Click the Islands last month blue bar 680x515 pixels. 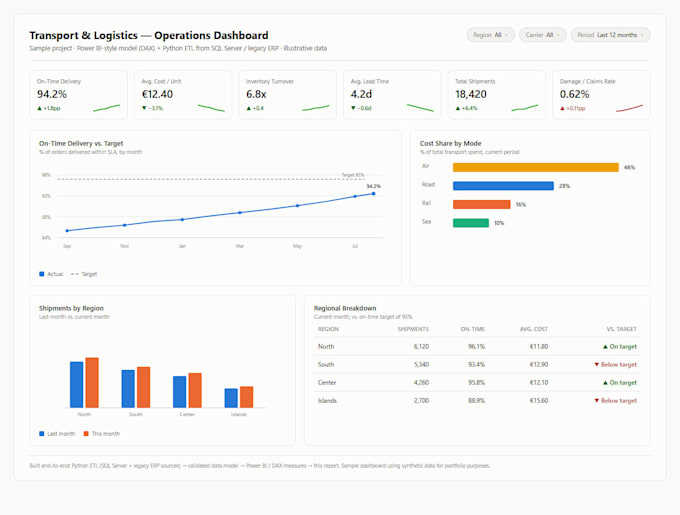point(231,398)
